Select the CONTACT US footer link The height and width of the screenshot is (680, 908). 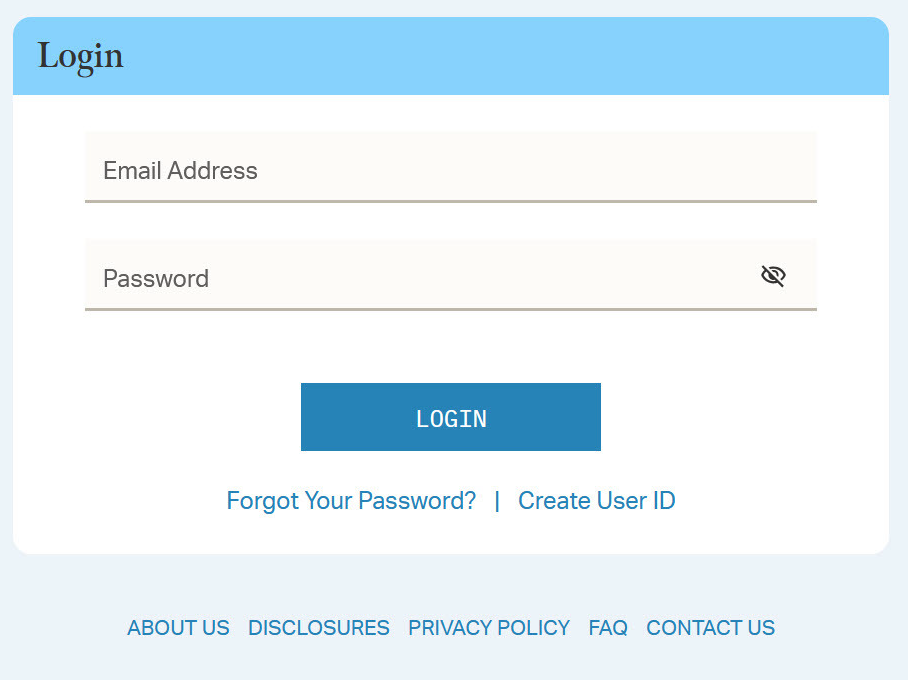[x=710, y=628]
